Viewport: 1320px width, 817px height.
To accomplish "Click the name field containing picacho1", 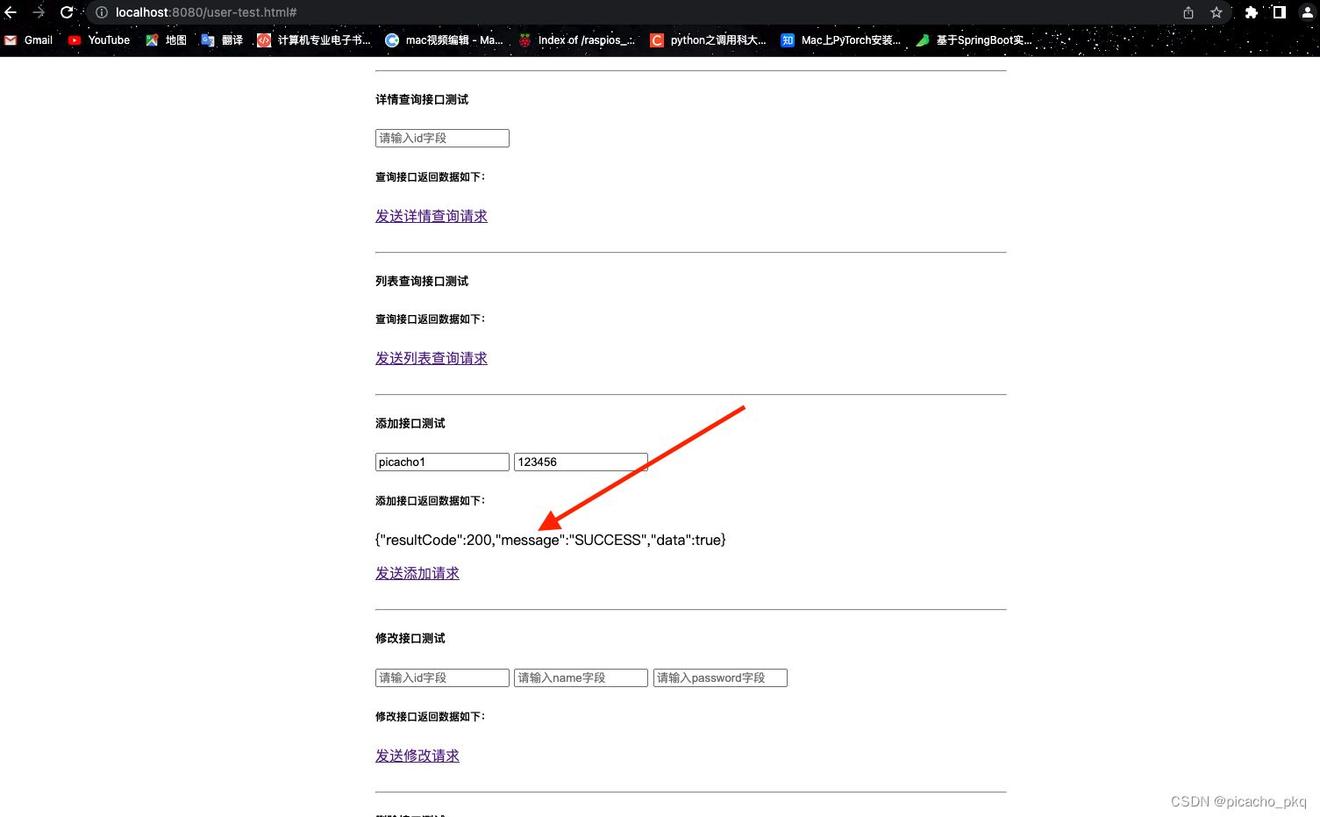I will (442, 462).
